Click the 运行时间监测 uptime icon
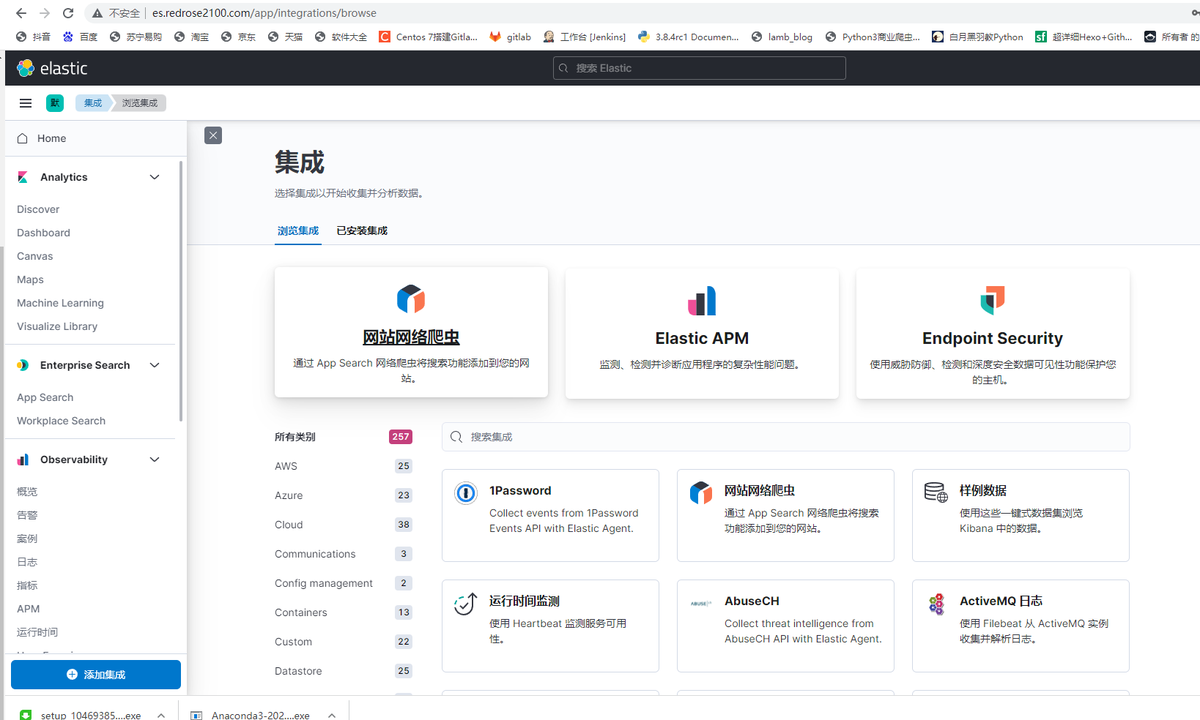The width and height of the screenshot is (1200, 720). [465, 603]
